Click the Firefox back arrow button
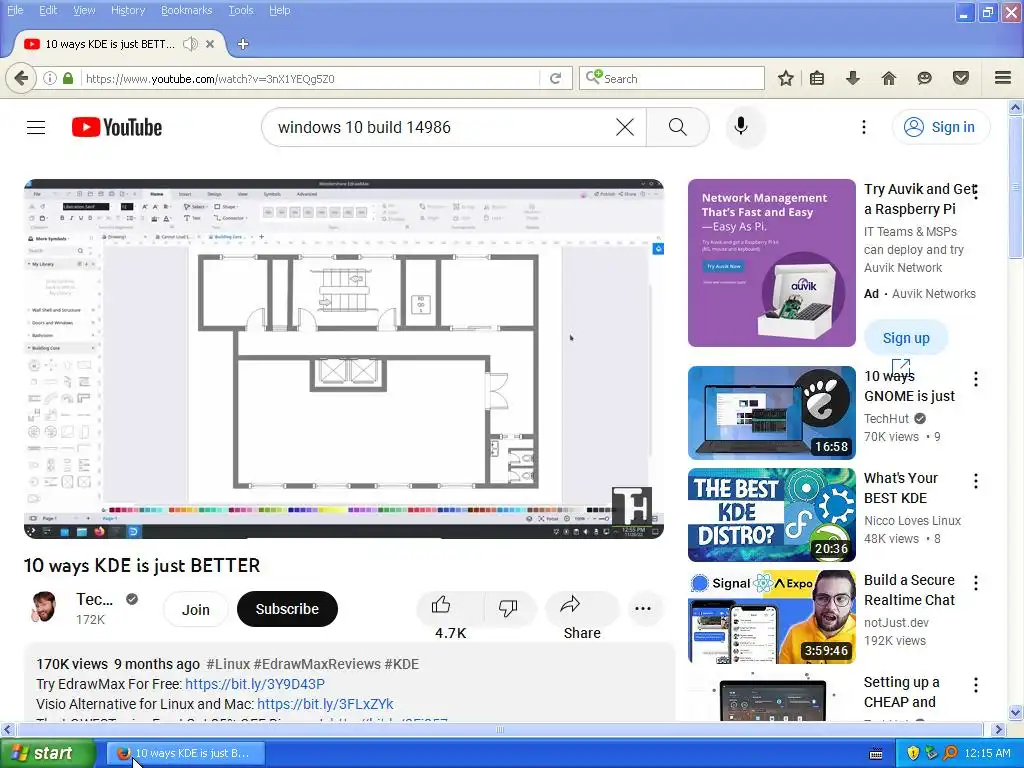Screen dimensions: 1024x768 click(21, 78)
